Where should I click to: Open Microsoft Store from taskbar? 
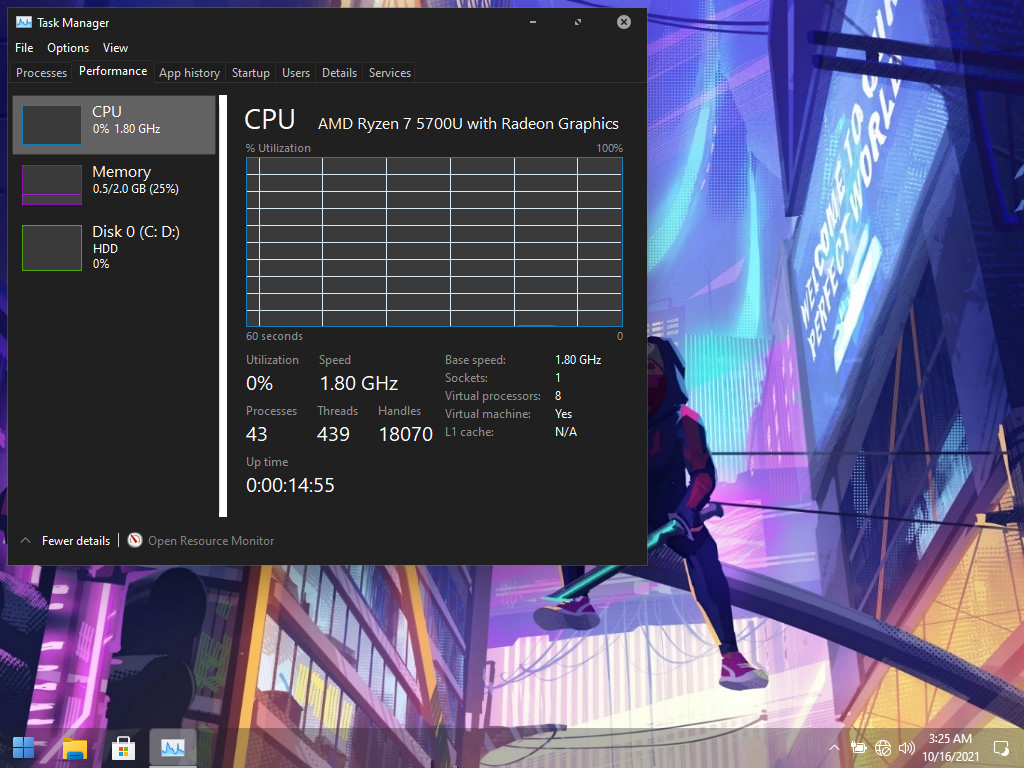click(x=123, y=748)
